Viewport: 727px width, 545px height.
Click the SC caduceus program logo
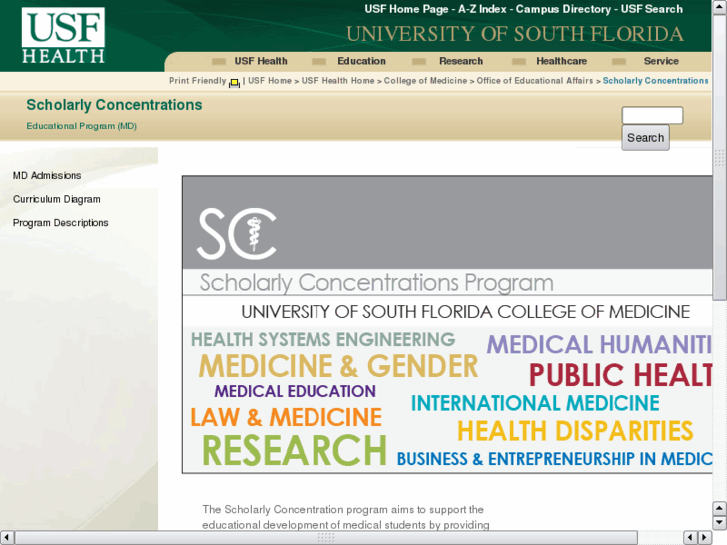[x=236, y=233]
